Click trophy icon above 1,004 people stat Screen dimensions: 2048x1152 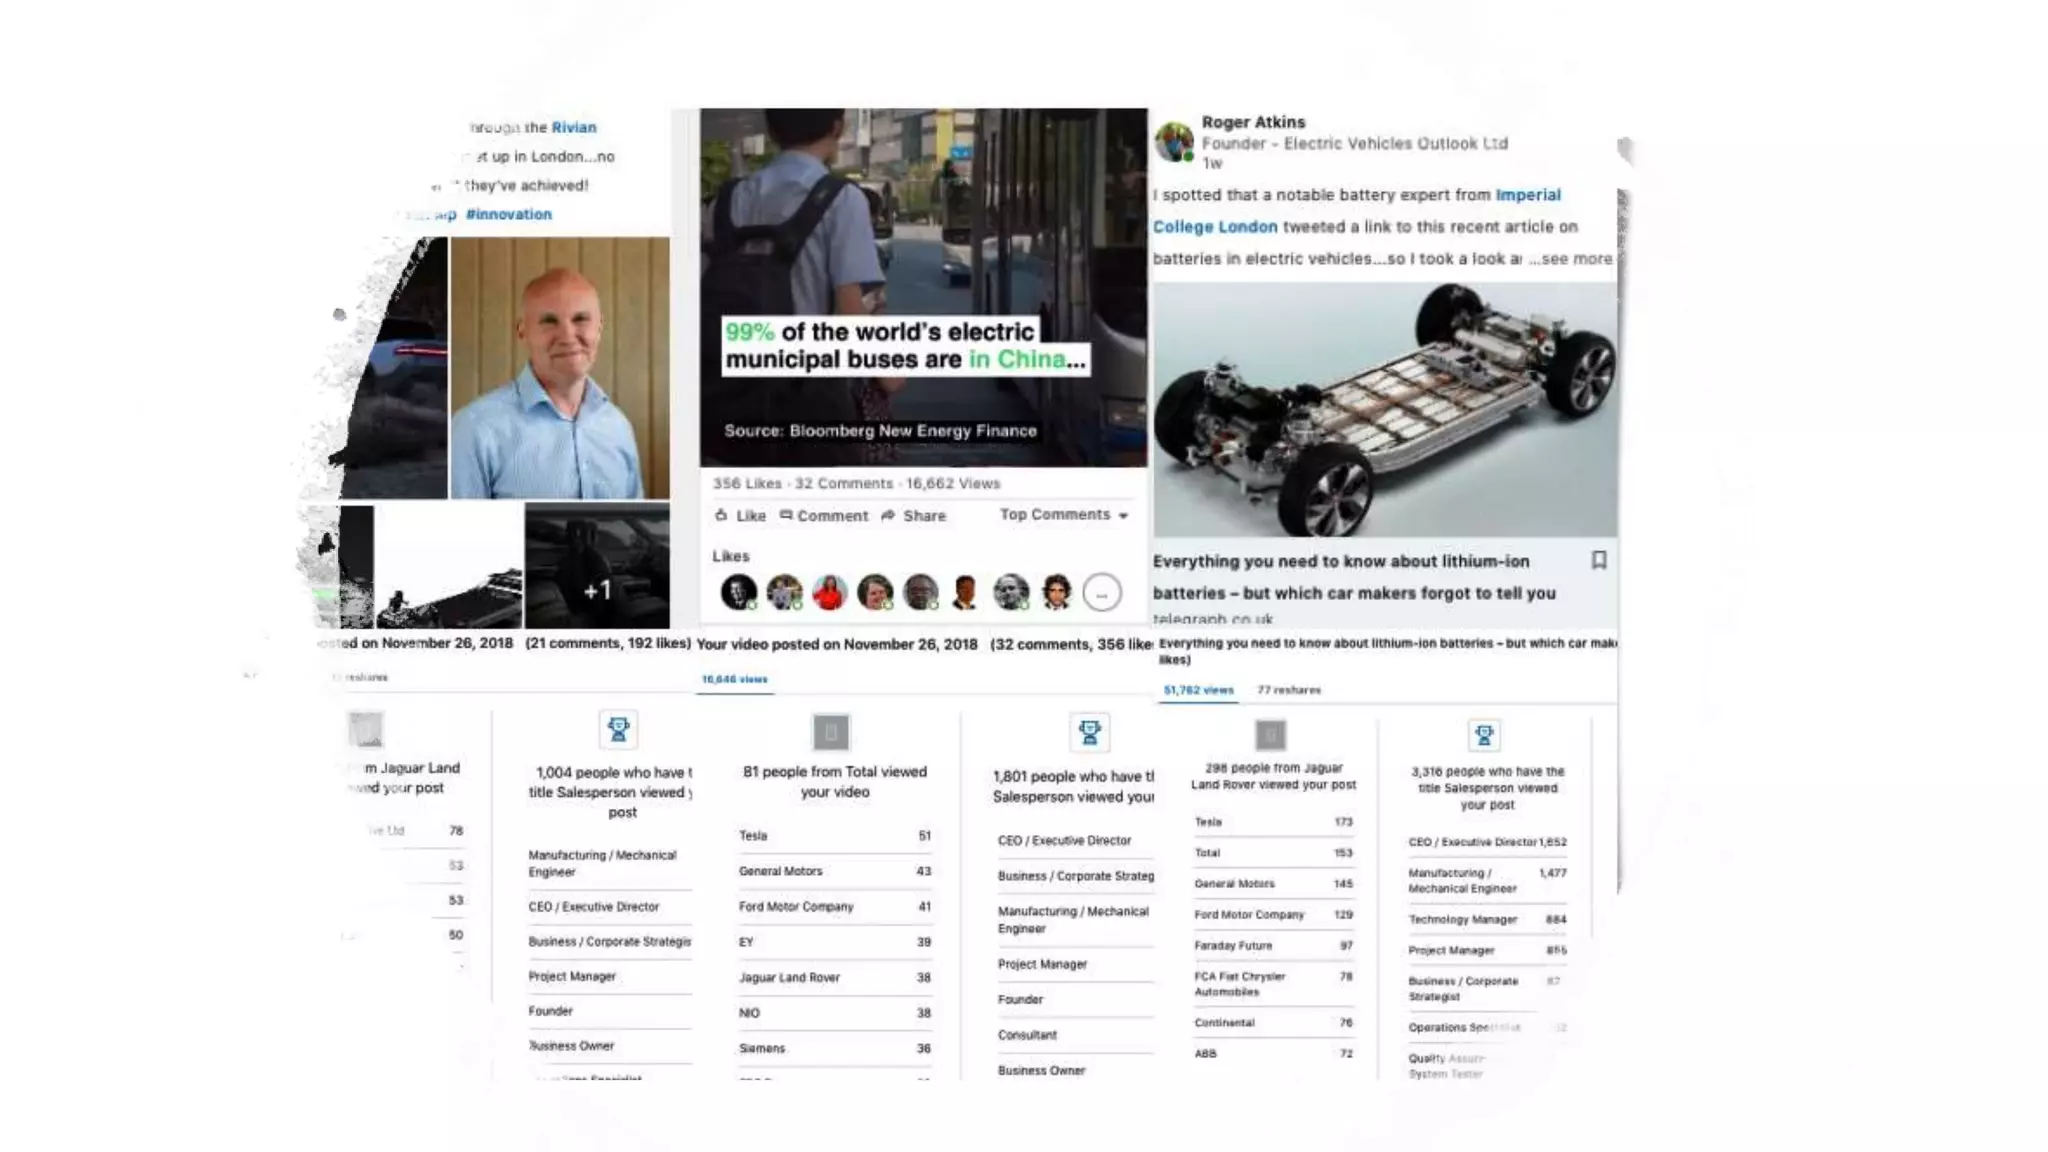[x=618, y=730]
